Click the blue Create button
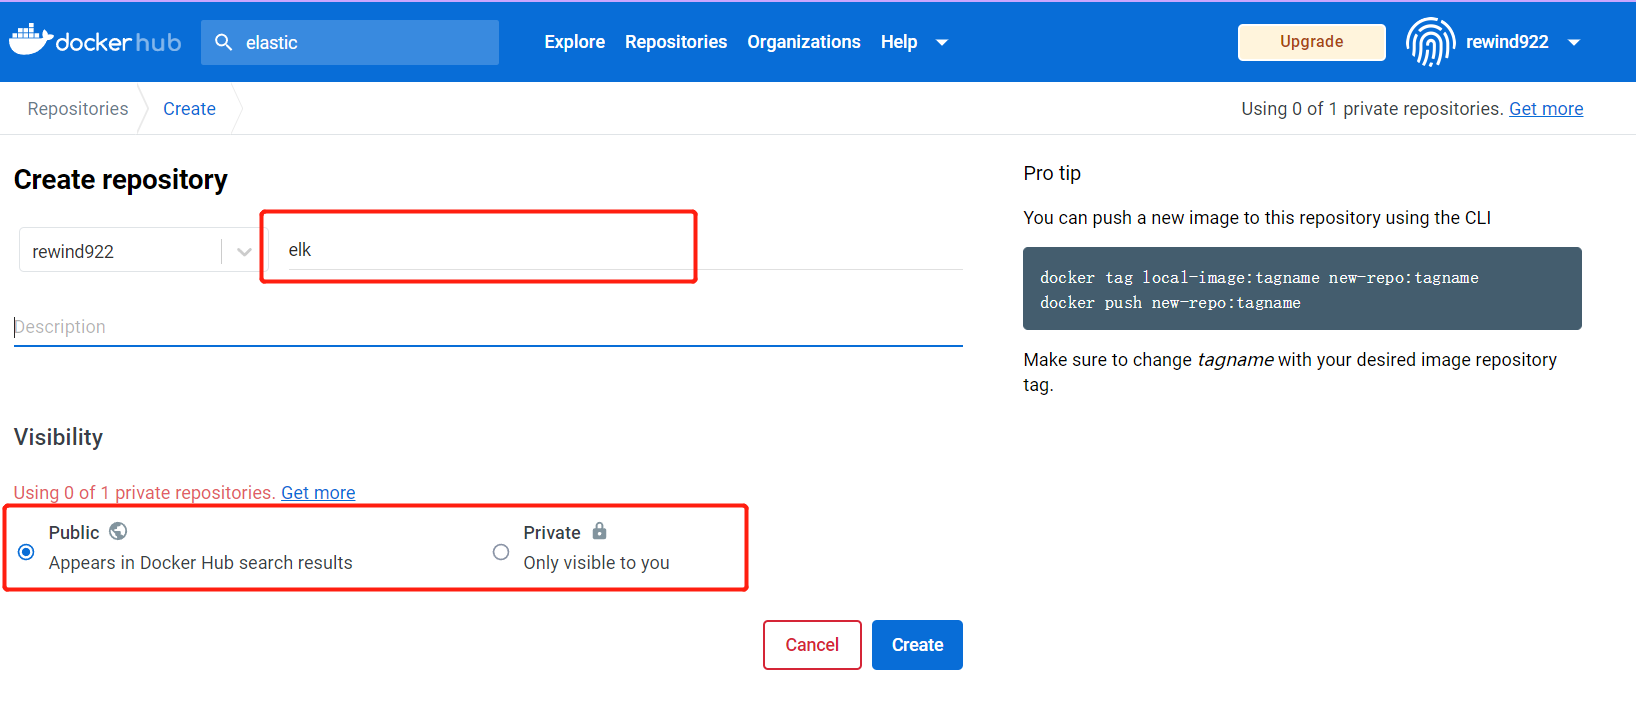Image resolution: width=1636 pixels, height=708 pixels. pyautogui.click(x=917, y=645)
